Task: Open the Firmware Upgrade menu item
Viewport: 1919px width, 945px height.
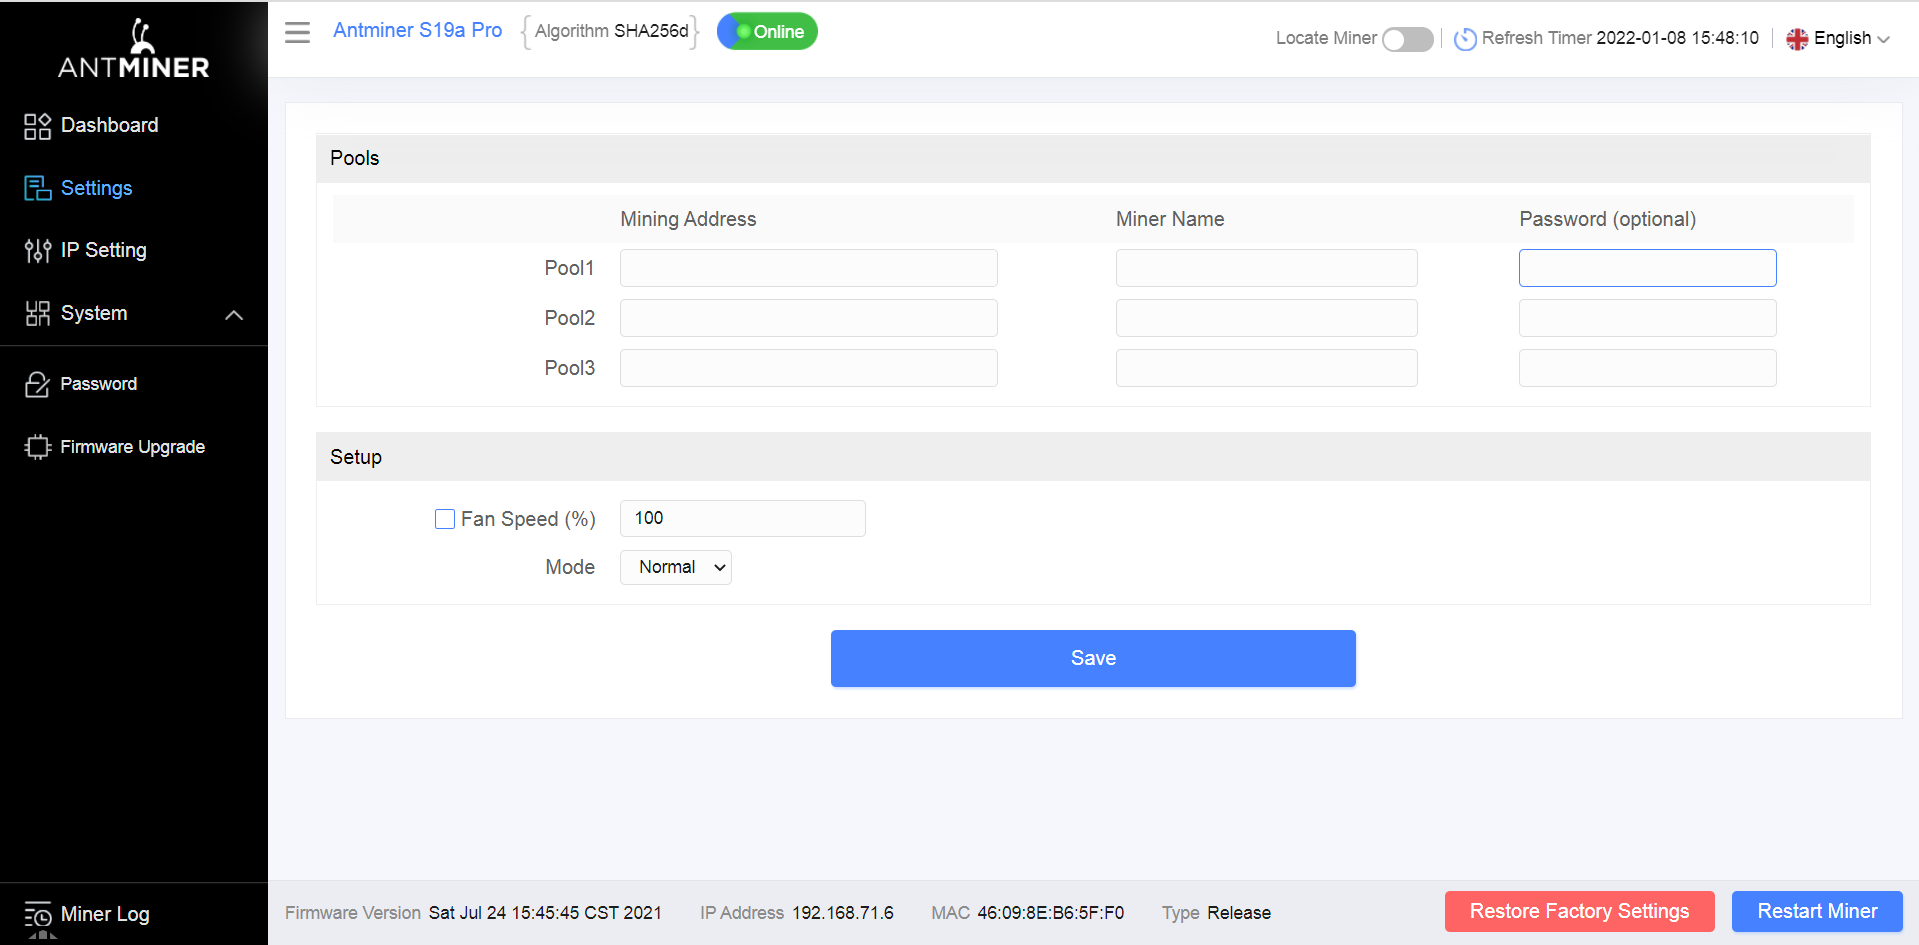Action: point(133,447)
